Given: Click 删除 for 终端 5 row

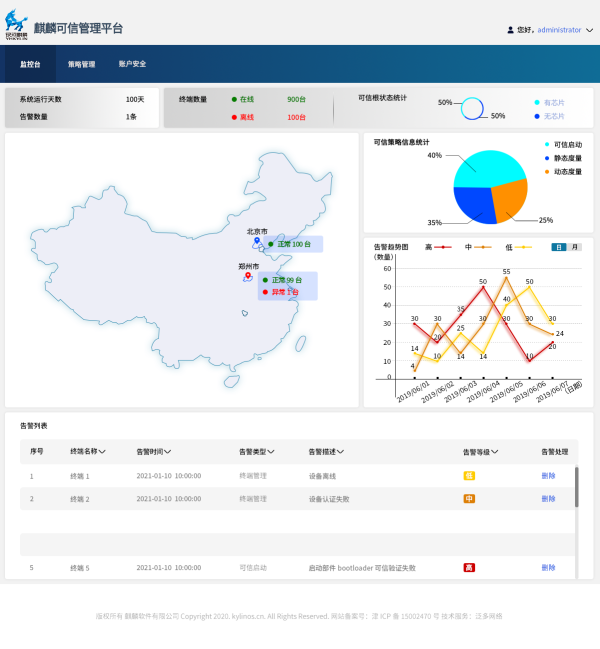Looking at the screenshot, I should pos(548,567).
